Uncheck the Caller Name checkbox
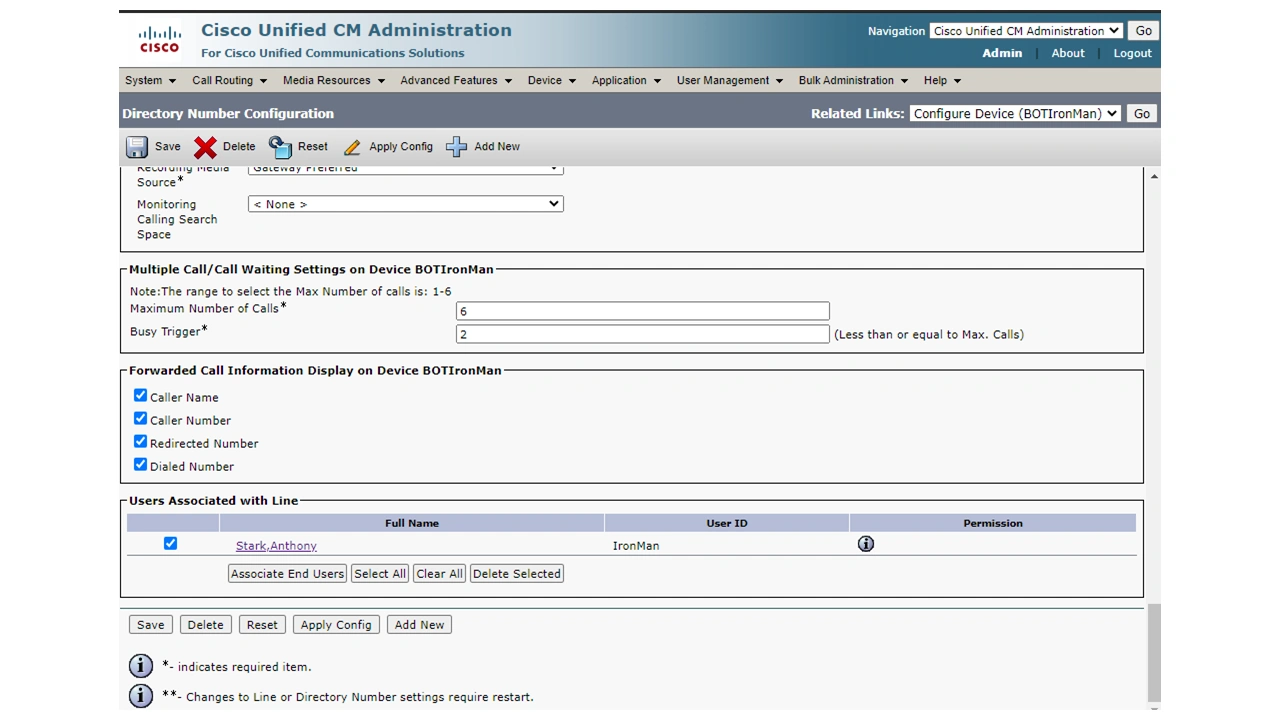The image size is (1280, 720). pyautogui.click(x=141, y=396)
